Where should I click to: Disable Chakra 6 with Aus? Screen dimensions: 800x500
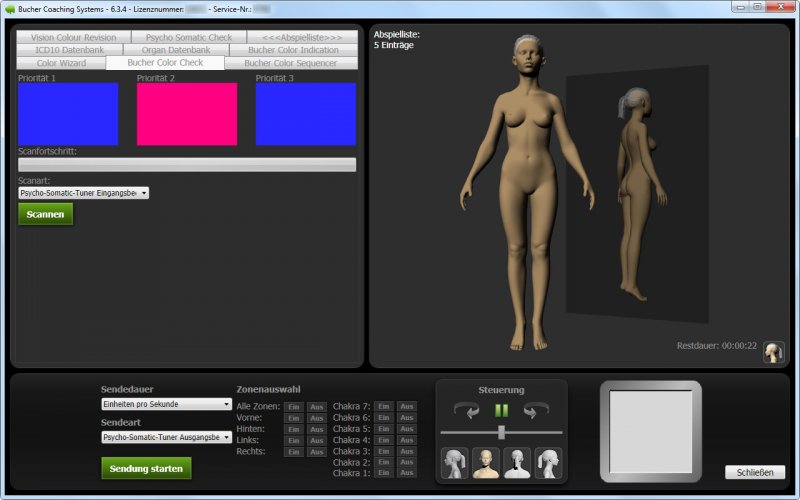click(x=407, y=417)
